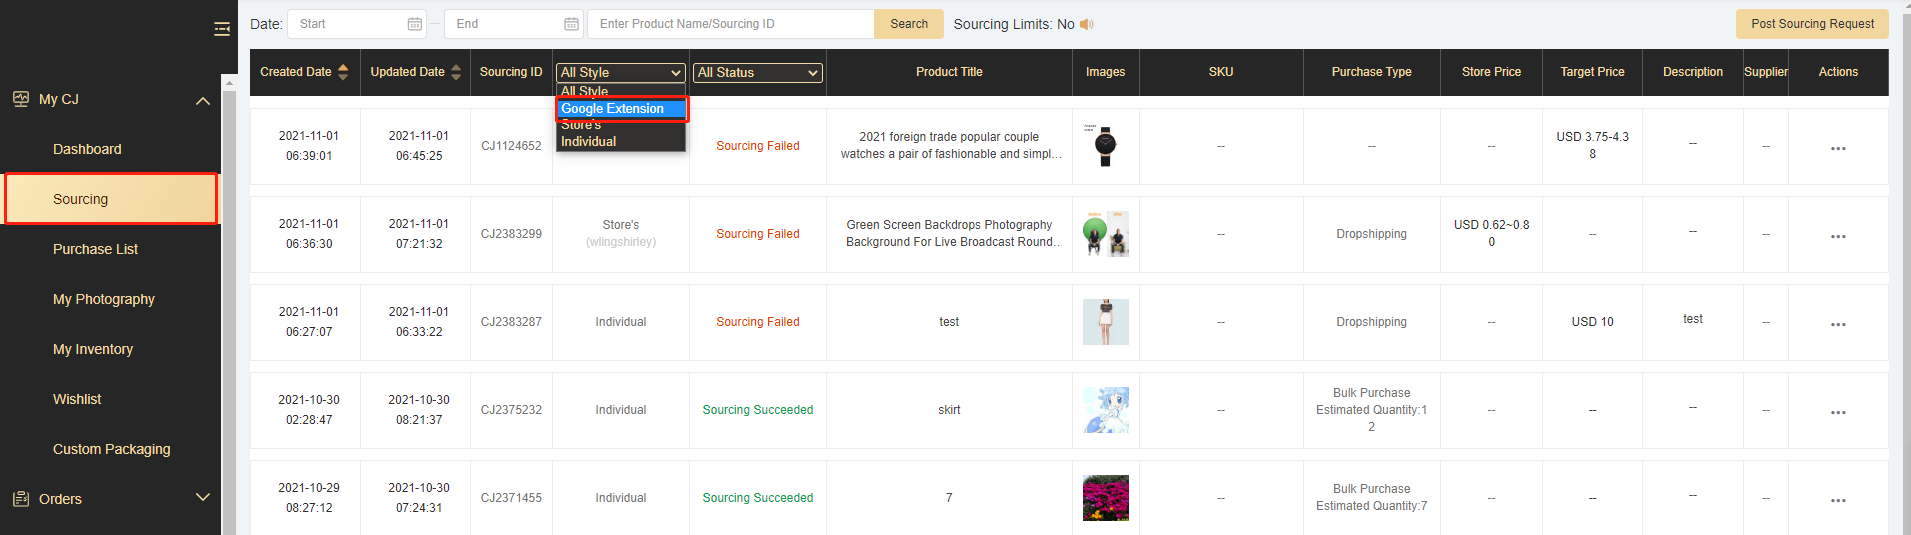Click Post Sourcing Request button
Screen dimensions: 1911x535
pyautogui.click(x=1812, y=24)
